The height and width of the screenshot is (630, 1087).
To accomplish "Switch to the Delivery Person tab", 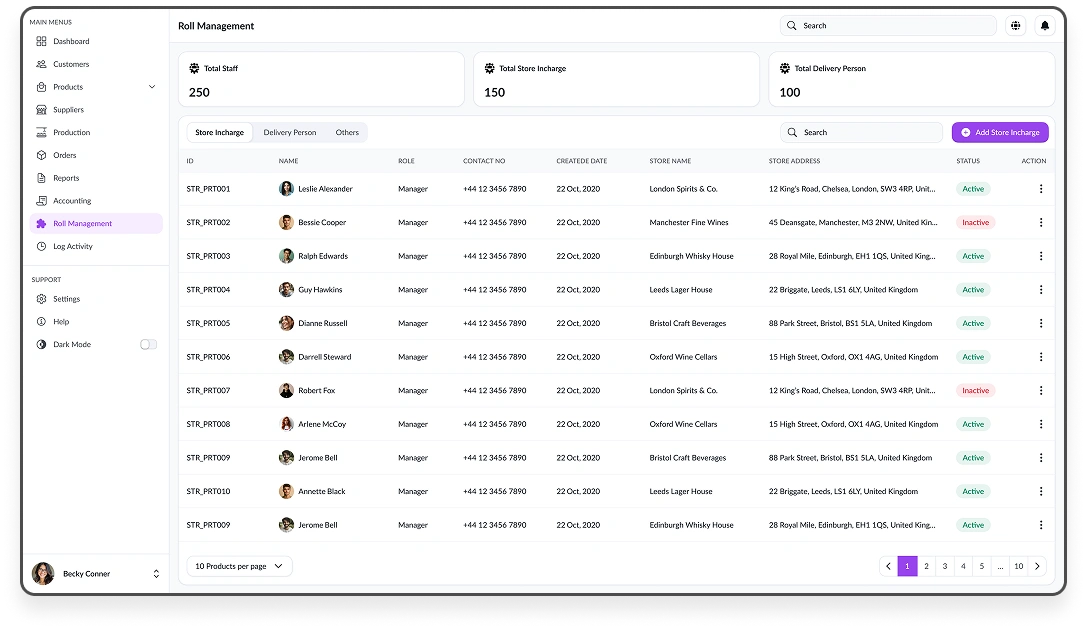I will [290, 132].
